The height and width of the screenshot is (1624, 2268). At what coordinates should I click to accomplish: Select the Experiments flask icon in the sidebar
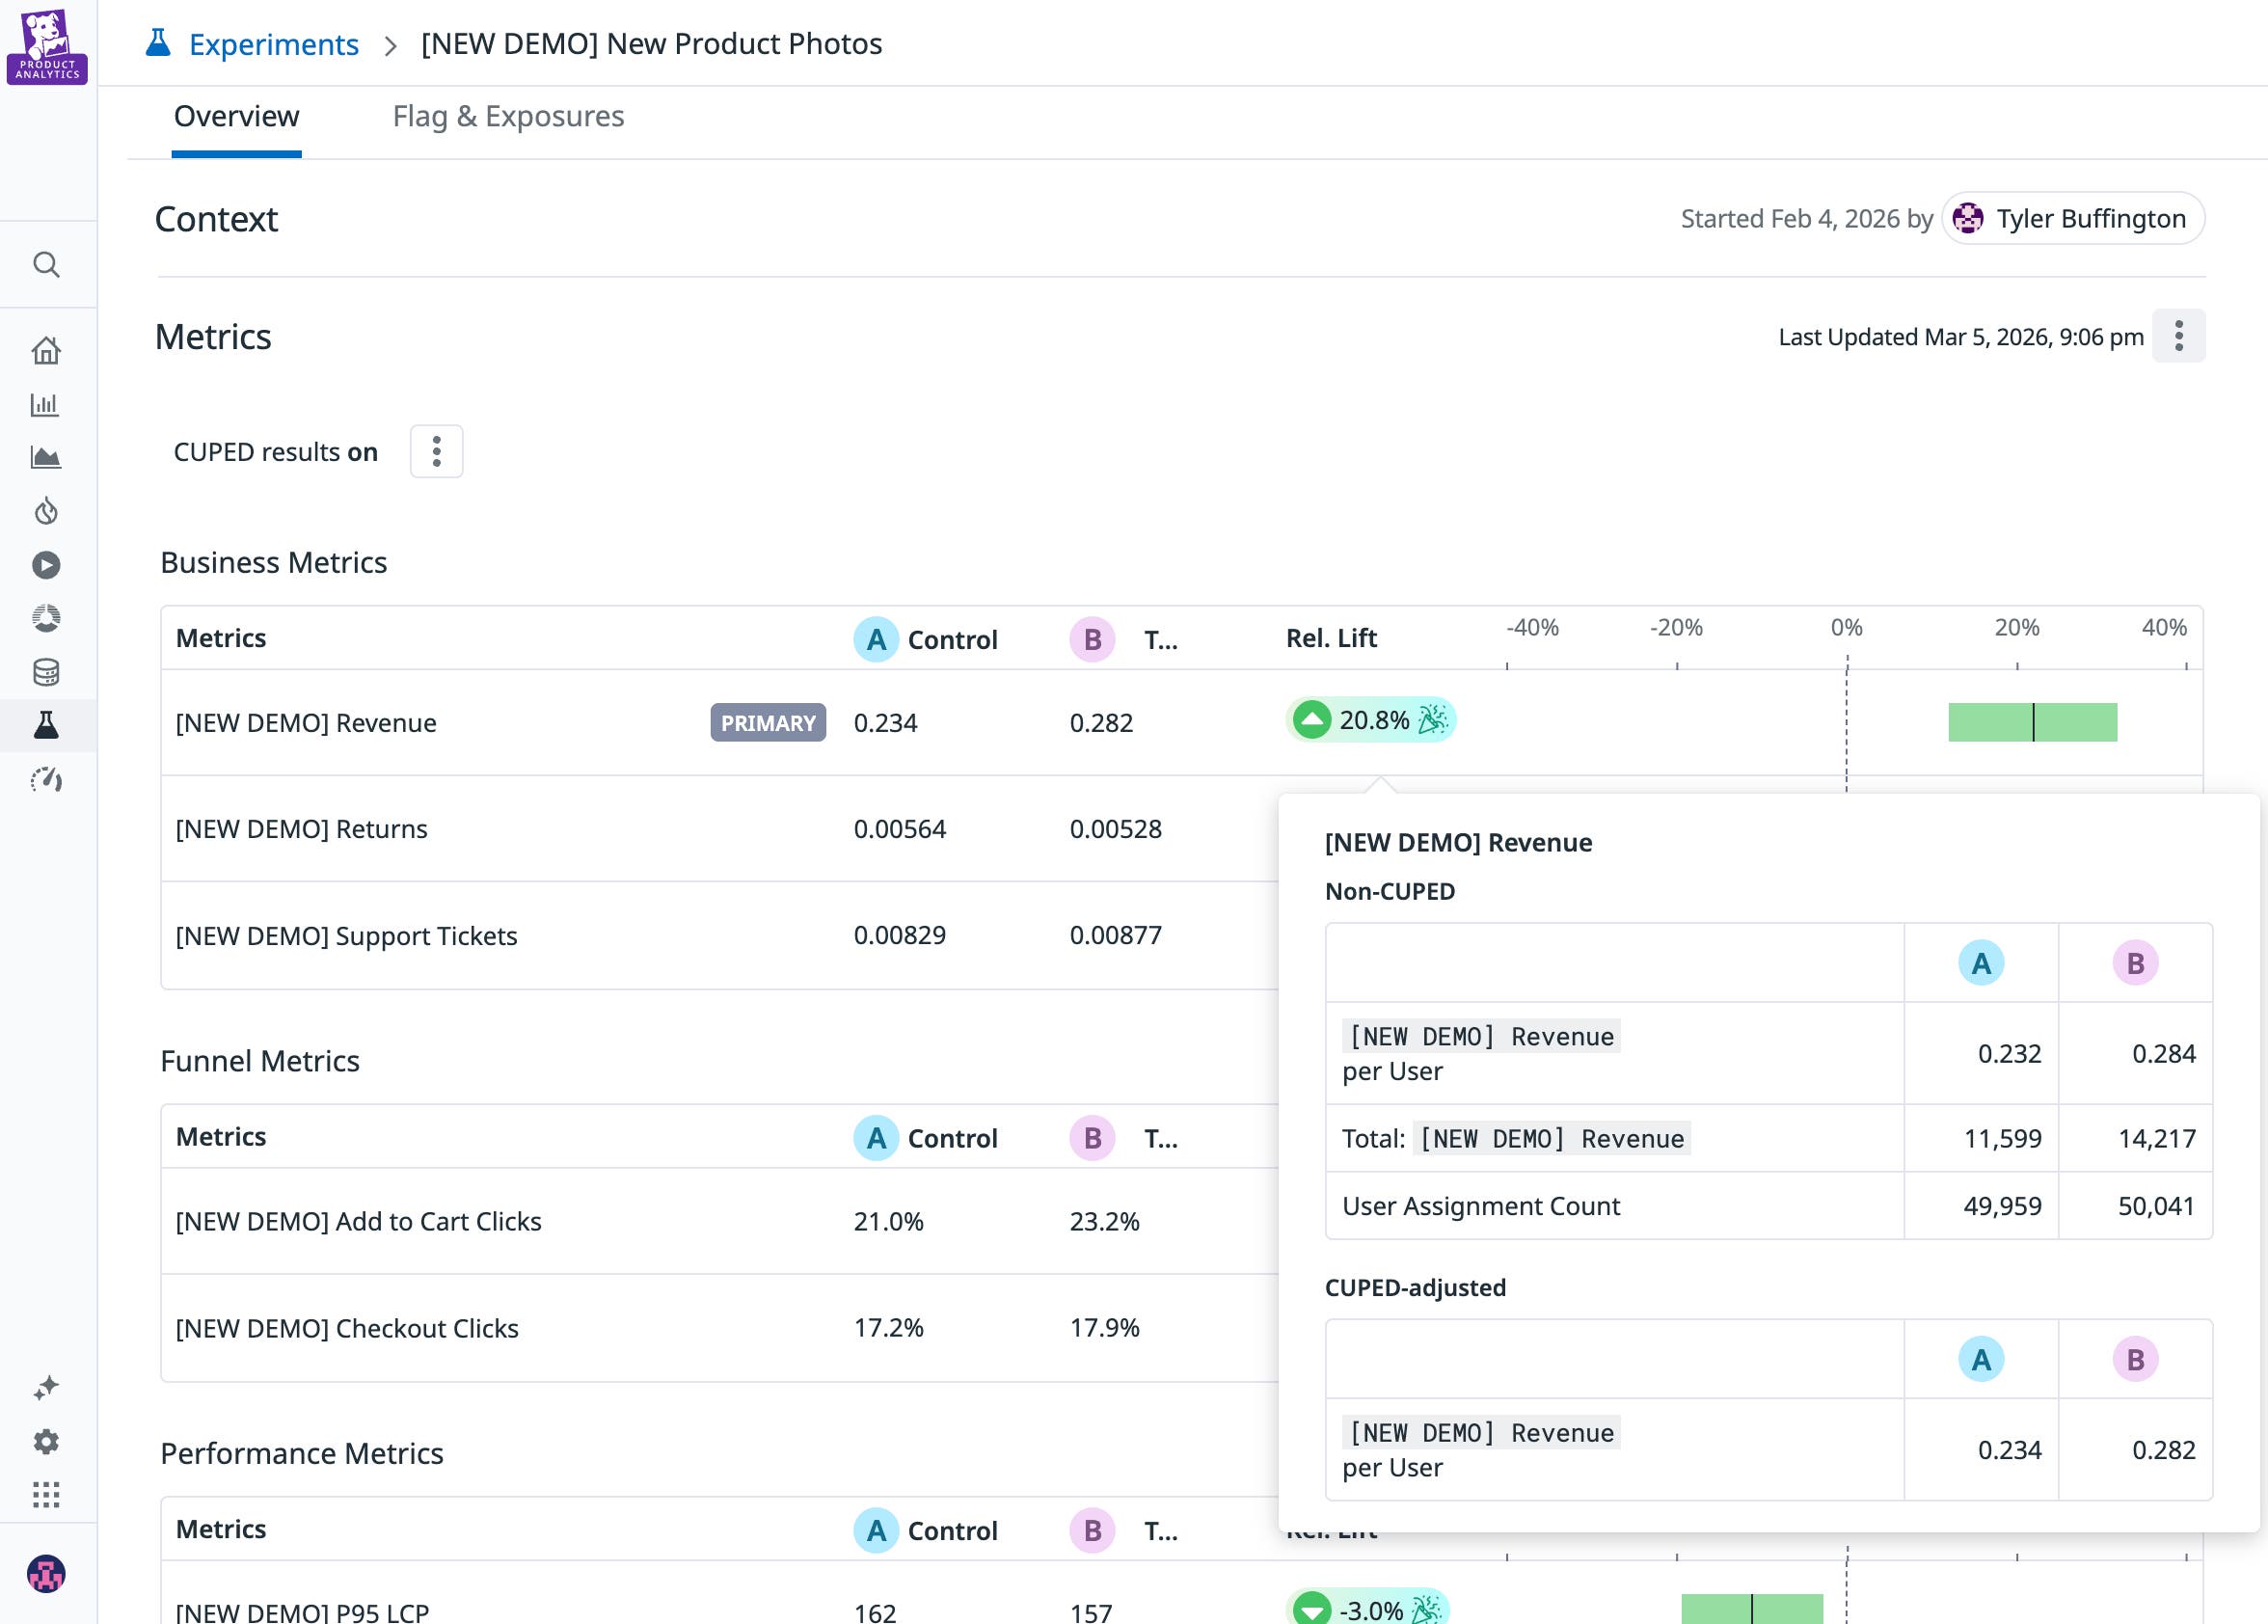click(47, 725)
